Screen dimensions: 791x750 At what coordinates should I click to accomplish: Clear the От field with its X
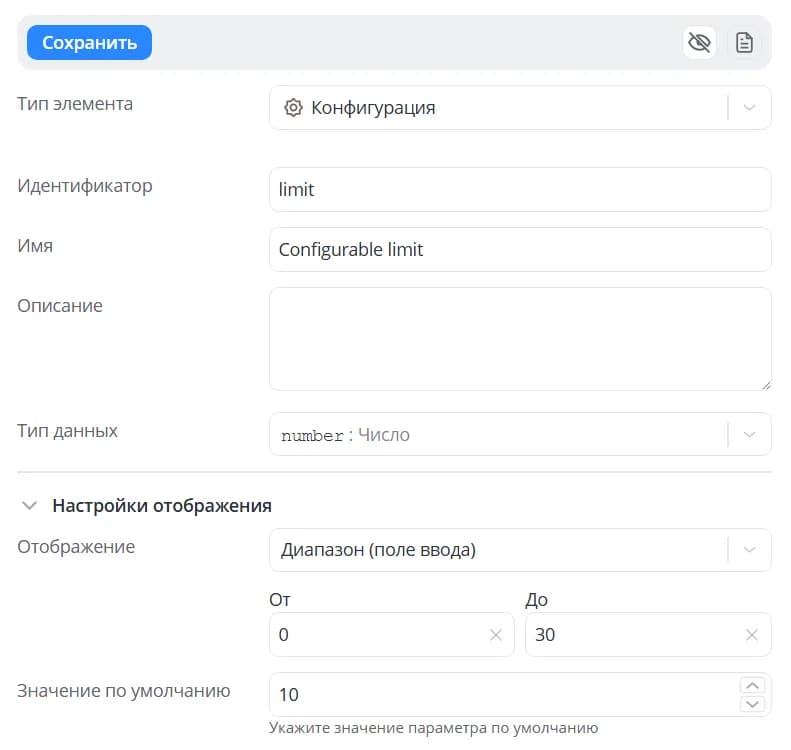coord(496,635)
